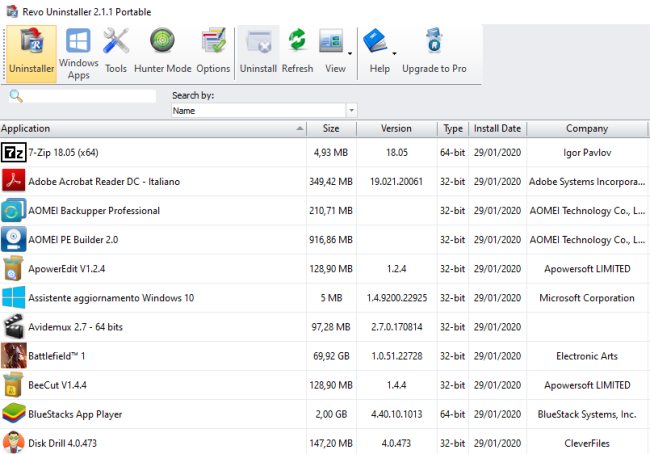The width and height of the screenshot is (650, 454).
Task: Click the 147,20 MB size cell
Action: coord(331,443)
